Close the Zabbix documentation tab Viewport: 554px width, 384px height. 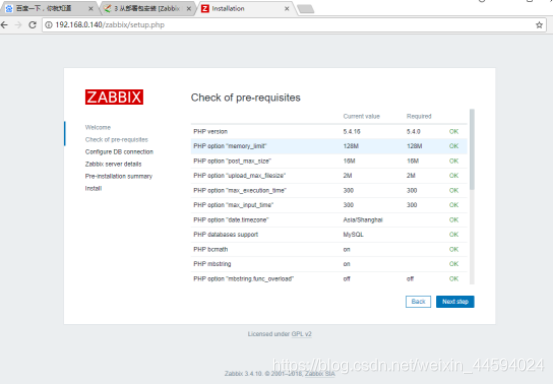tap(189, 8)
